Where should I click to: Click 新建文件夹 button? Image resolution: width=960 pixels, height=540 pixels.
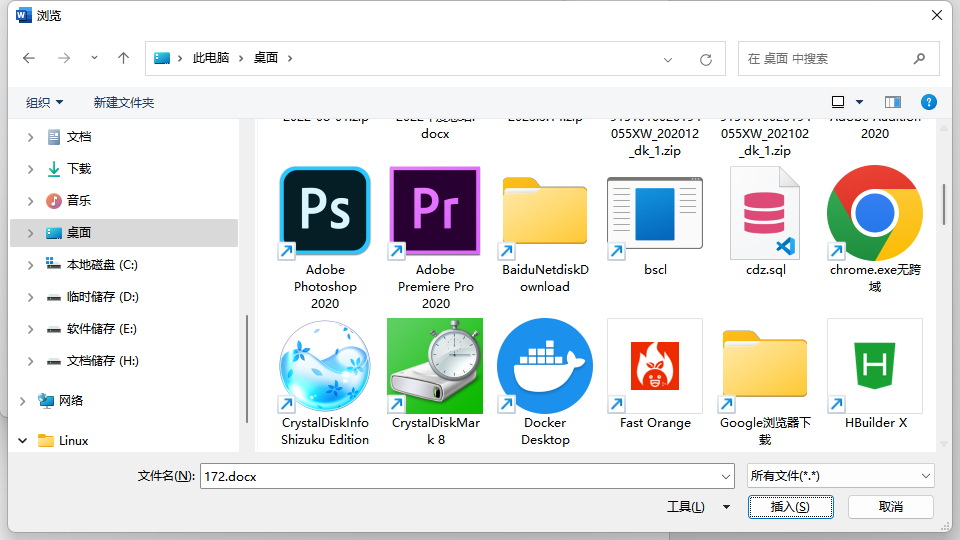pos(124,102)
